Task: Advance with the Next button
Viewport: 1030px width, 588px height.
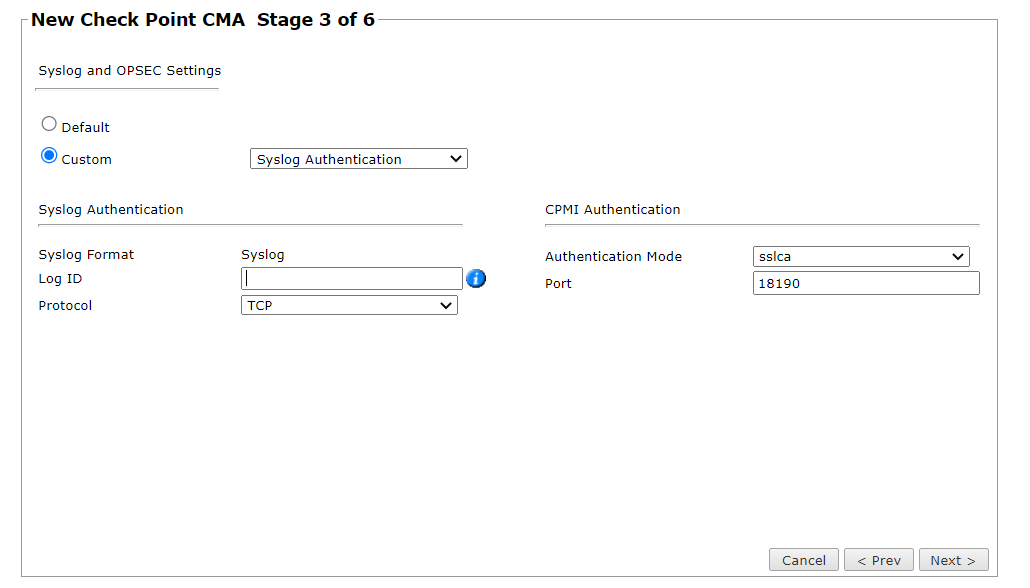Action: click(x=953, y=560)
